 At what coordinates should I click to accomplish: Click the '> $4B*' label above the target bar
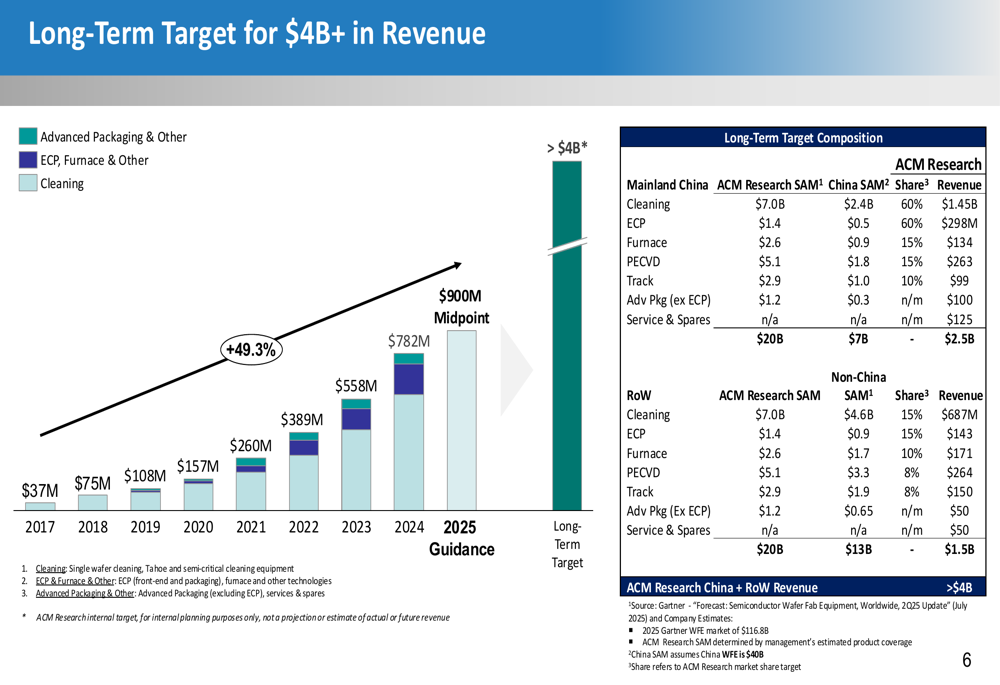[x=567, y=148]
